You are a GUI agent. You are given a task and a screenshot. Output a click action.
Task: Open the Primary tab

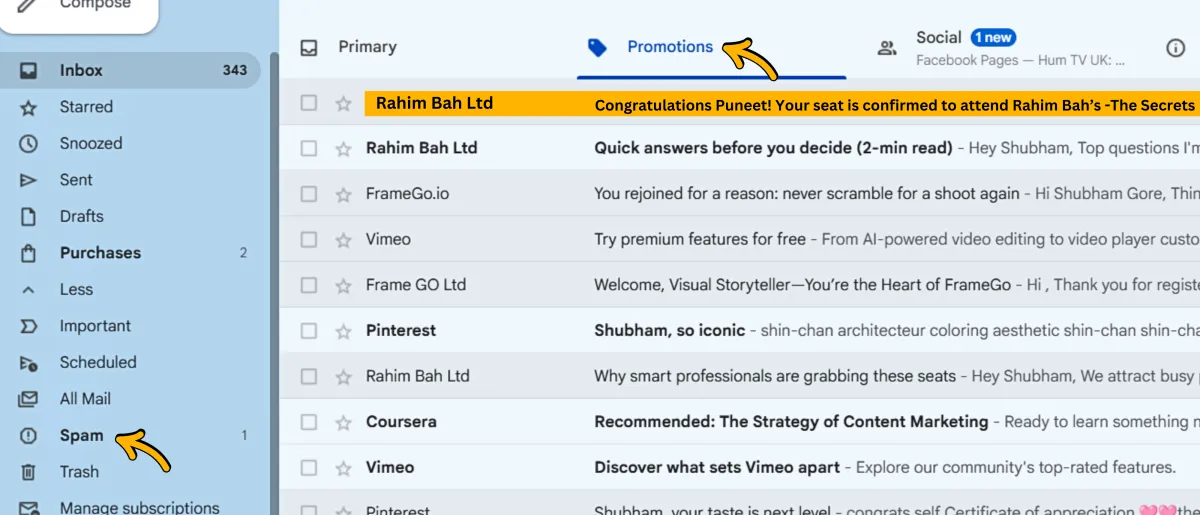367,47
